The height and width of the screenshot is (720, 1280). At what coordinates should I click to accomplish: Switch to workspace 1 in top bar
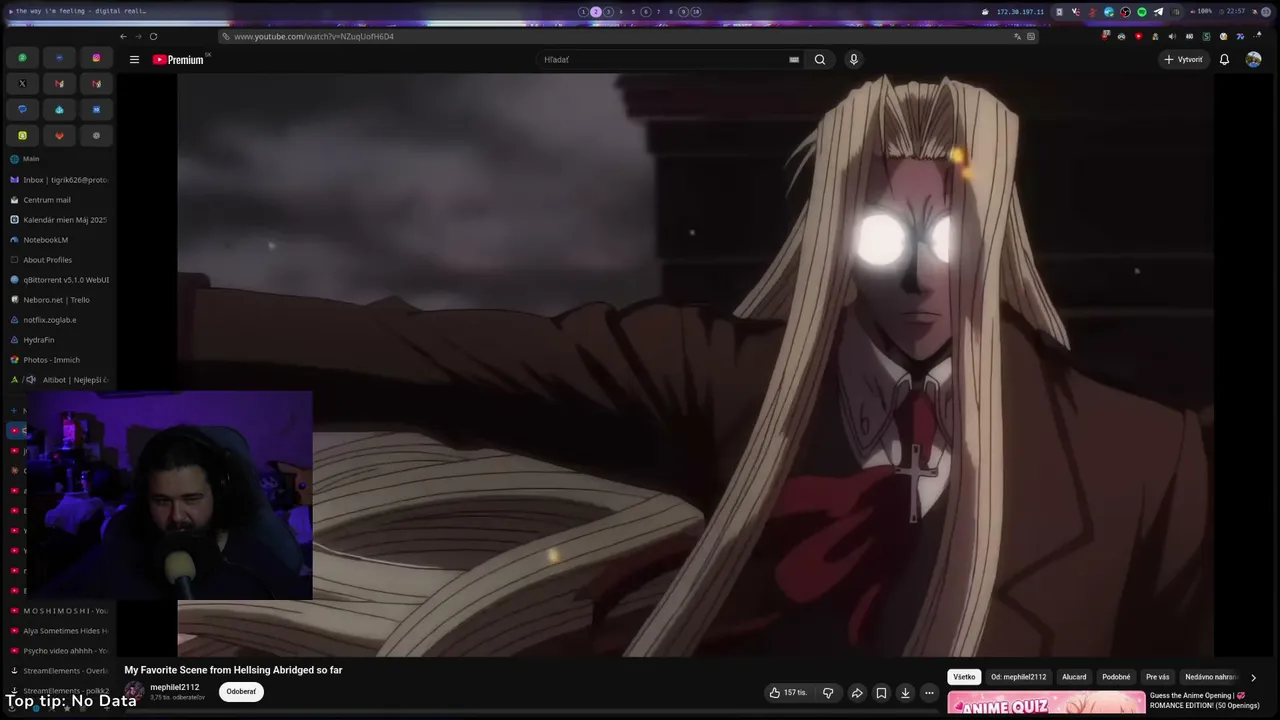point(583,12)
